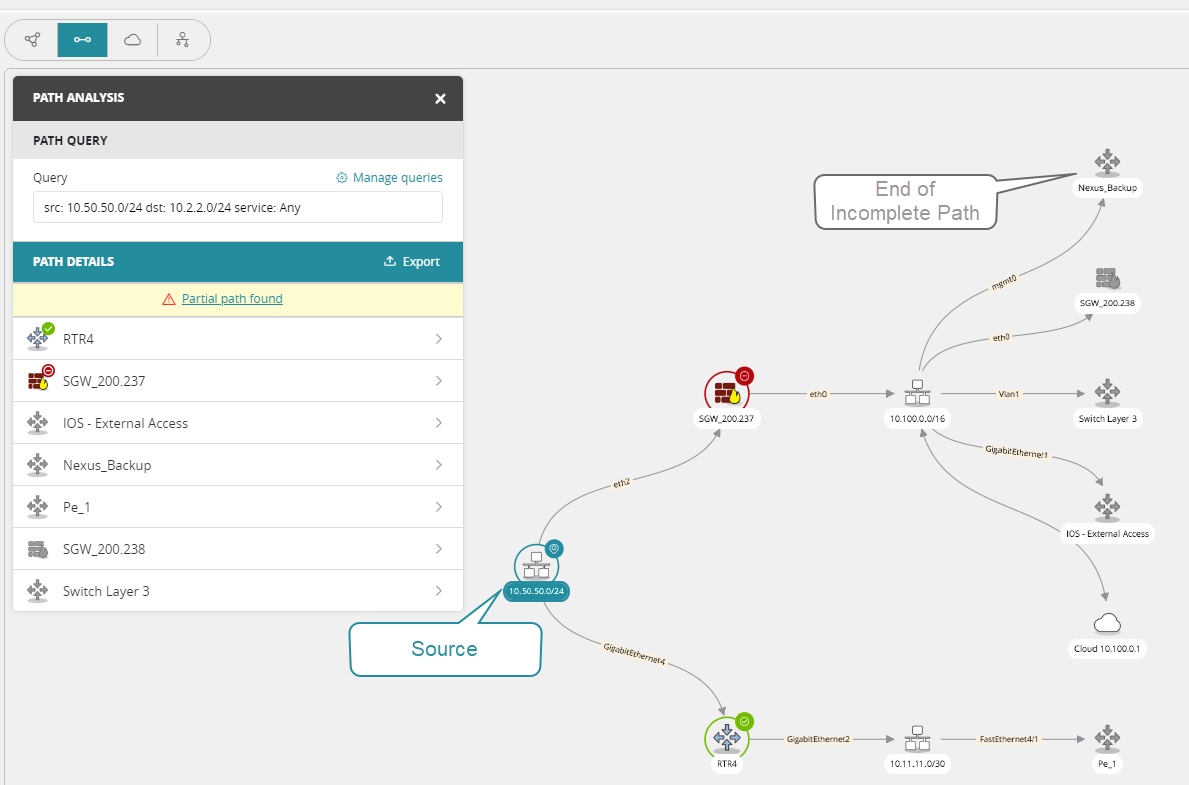
Task: Open Manage queries link
Action: pos(389,178)
